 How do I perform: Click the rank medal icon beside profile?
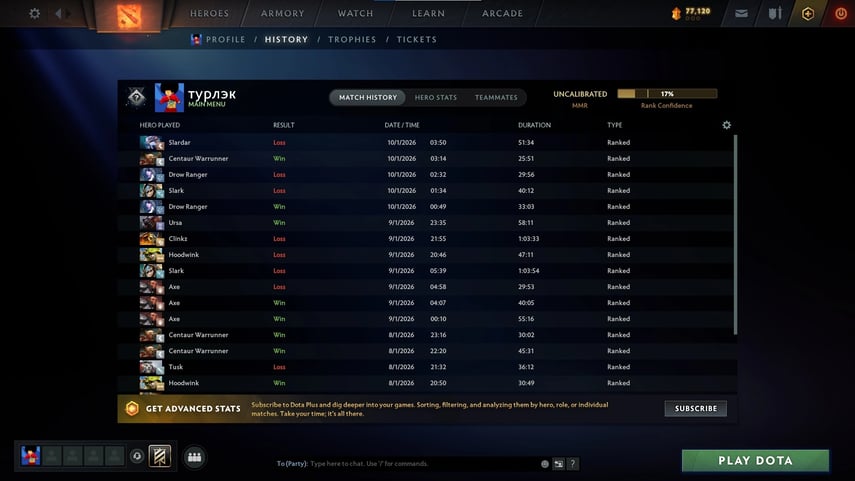136,97
